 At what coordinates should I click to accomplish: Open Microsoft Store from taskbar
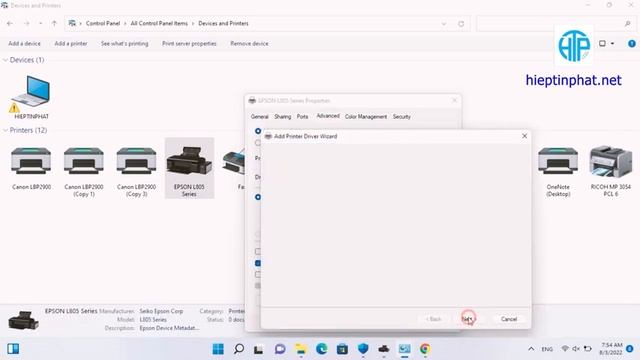(x=342, y=349)
